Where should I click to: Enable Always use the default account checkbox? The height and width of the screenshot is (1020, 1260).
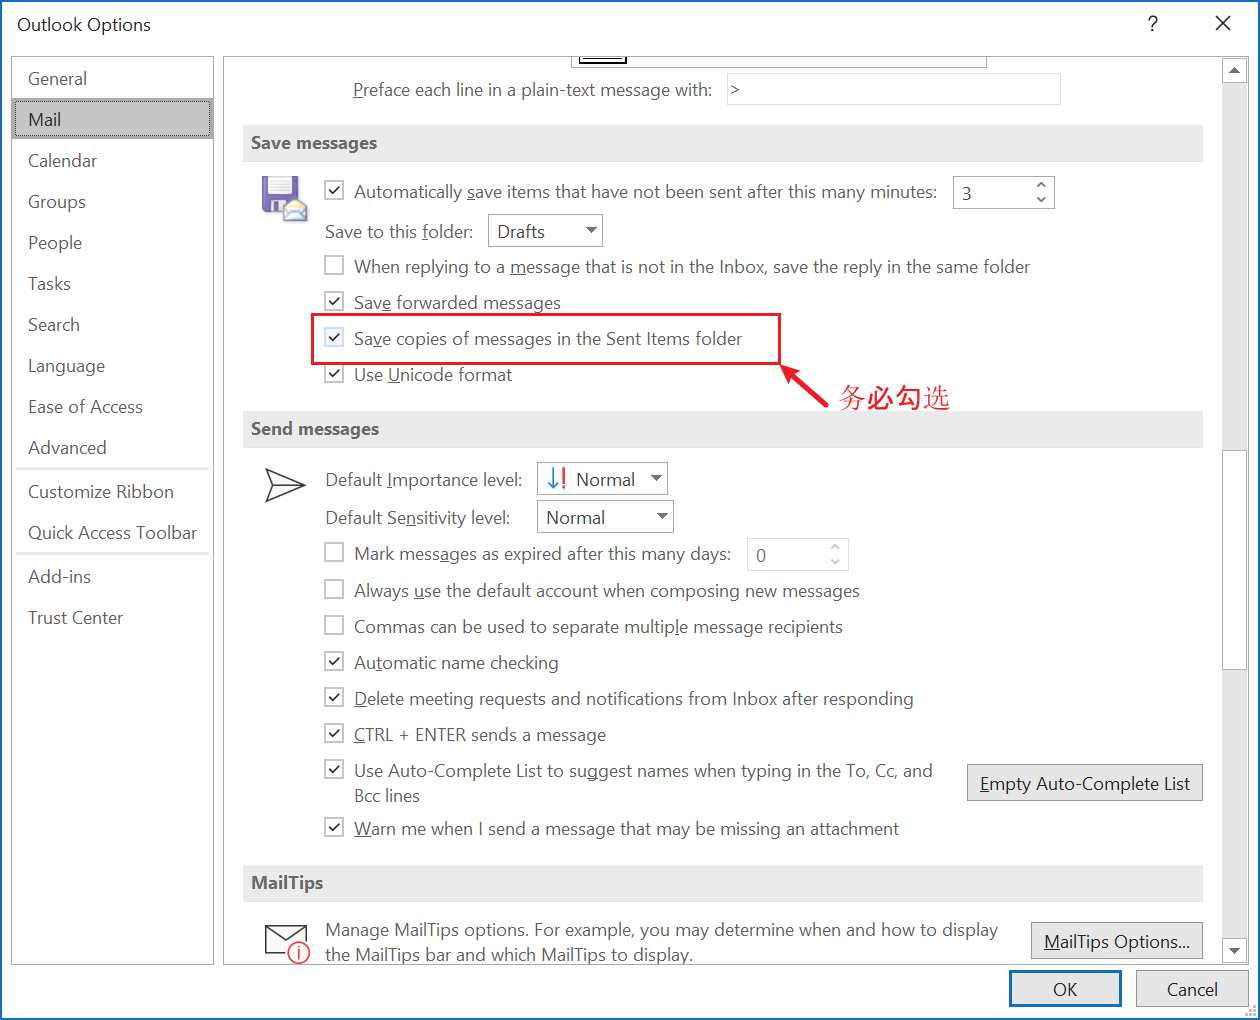[334, 590]
